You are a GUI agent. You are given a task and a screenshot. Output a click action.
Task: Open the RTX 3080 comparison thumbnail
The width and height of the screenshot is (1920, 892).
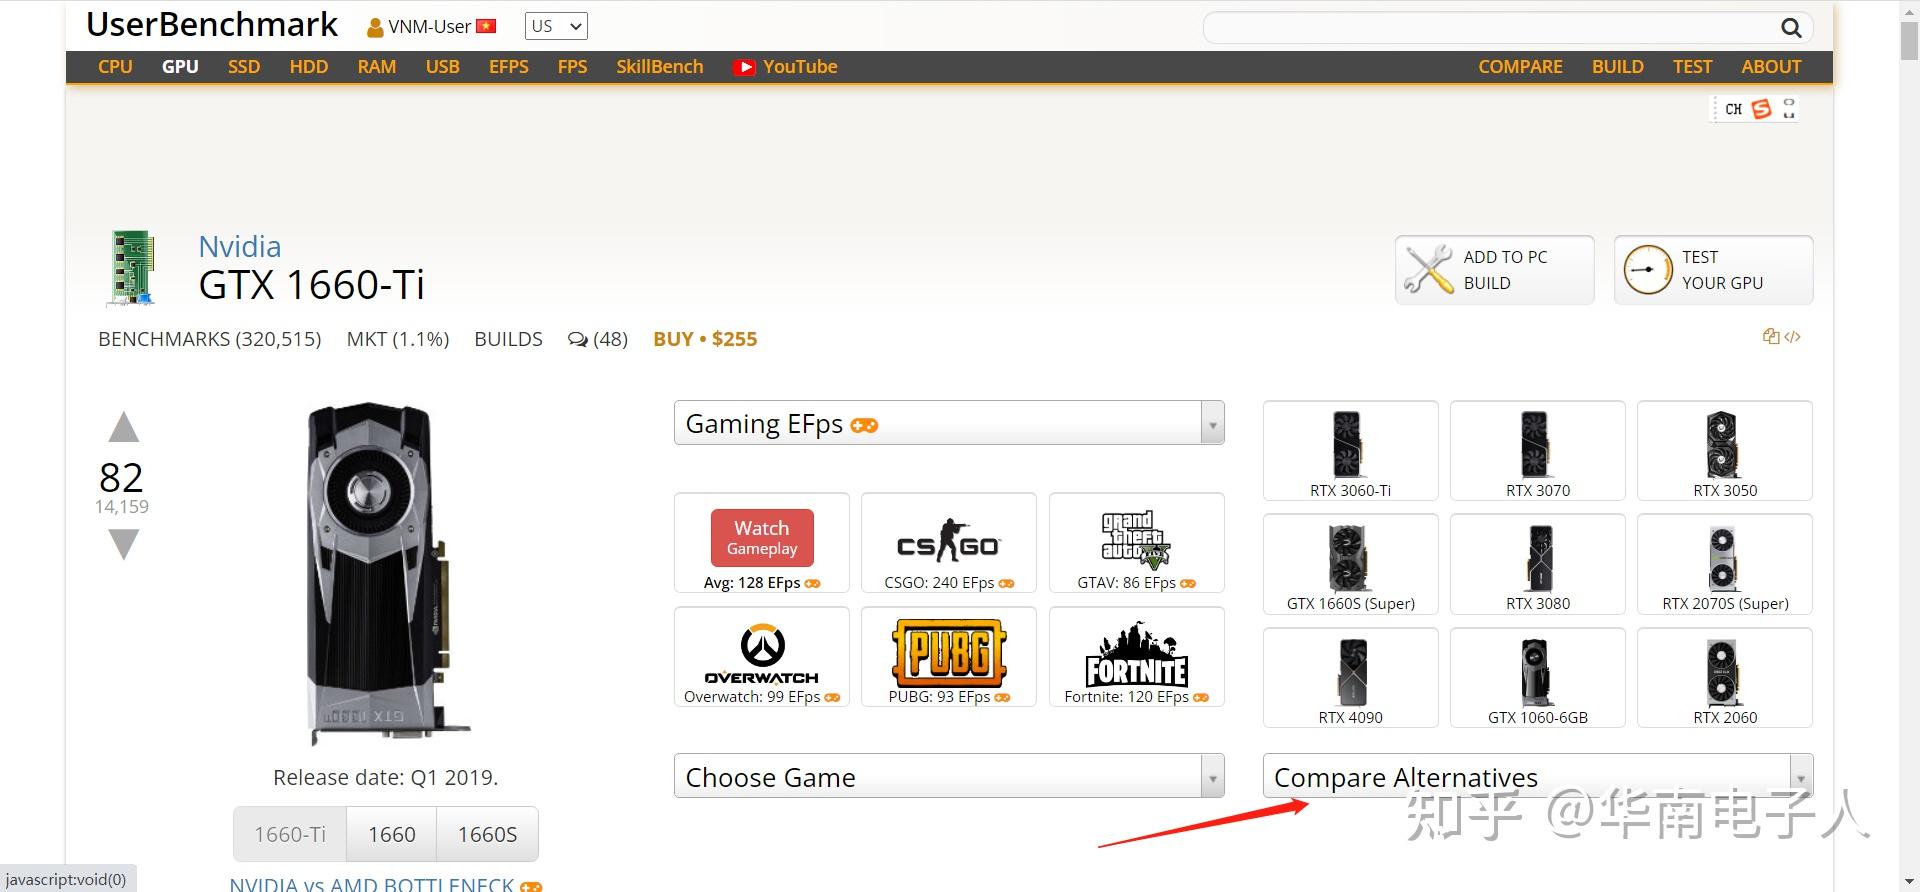[x=1537, y=564]
